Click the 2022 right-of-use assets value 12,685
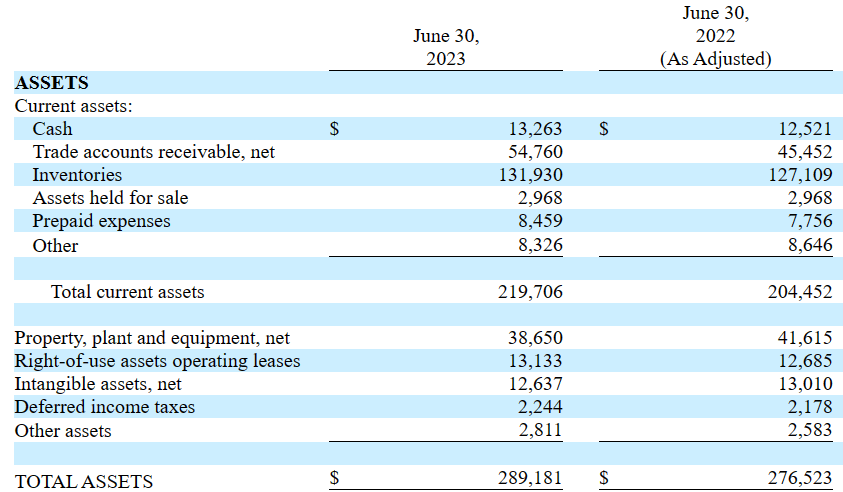 pos(805,361)
